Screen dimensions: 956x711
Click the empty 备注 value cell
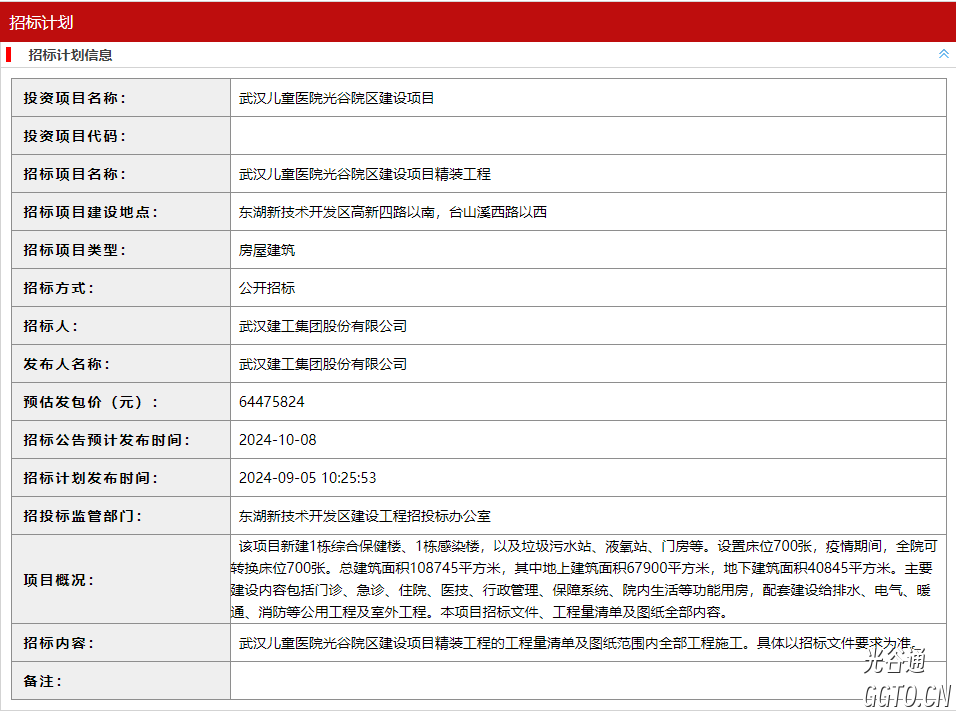tap(588, 681)
